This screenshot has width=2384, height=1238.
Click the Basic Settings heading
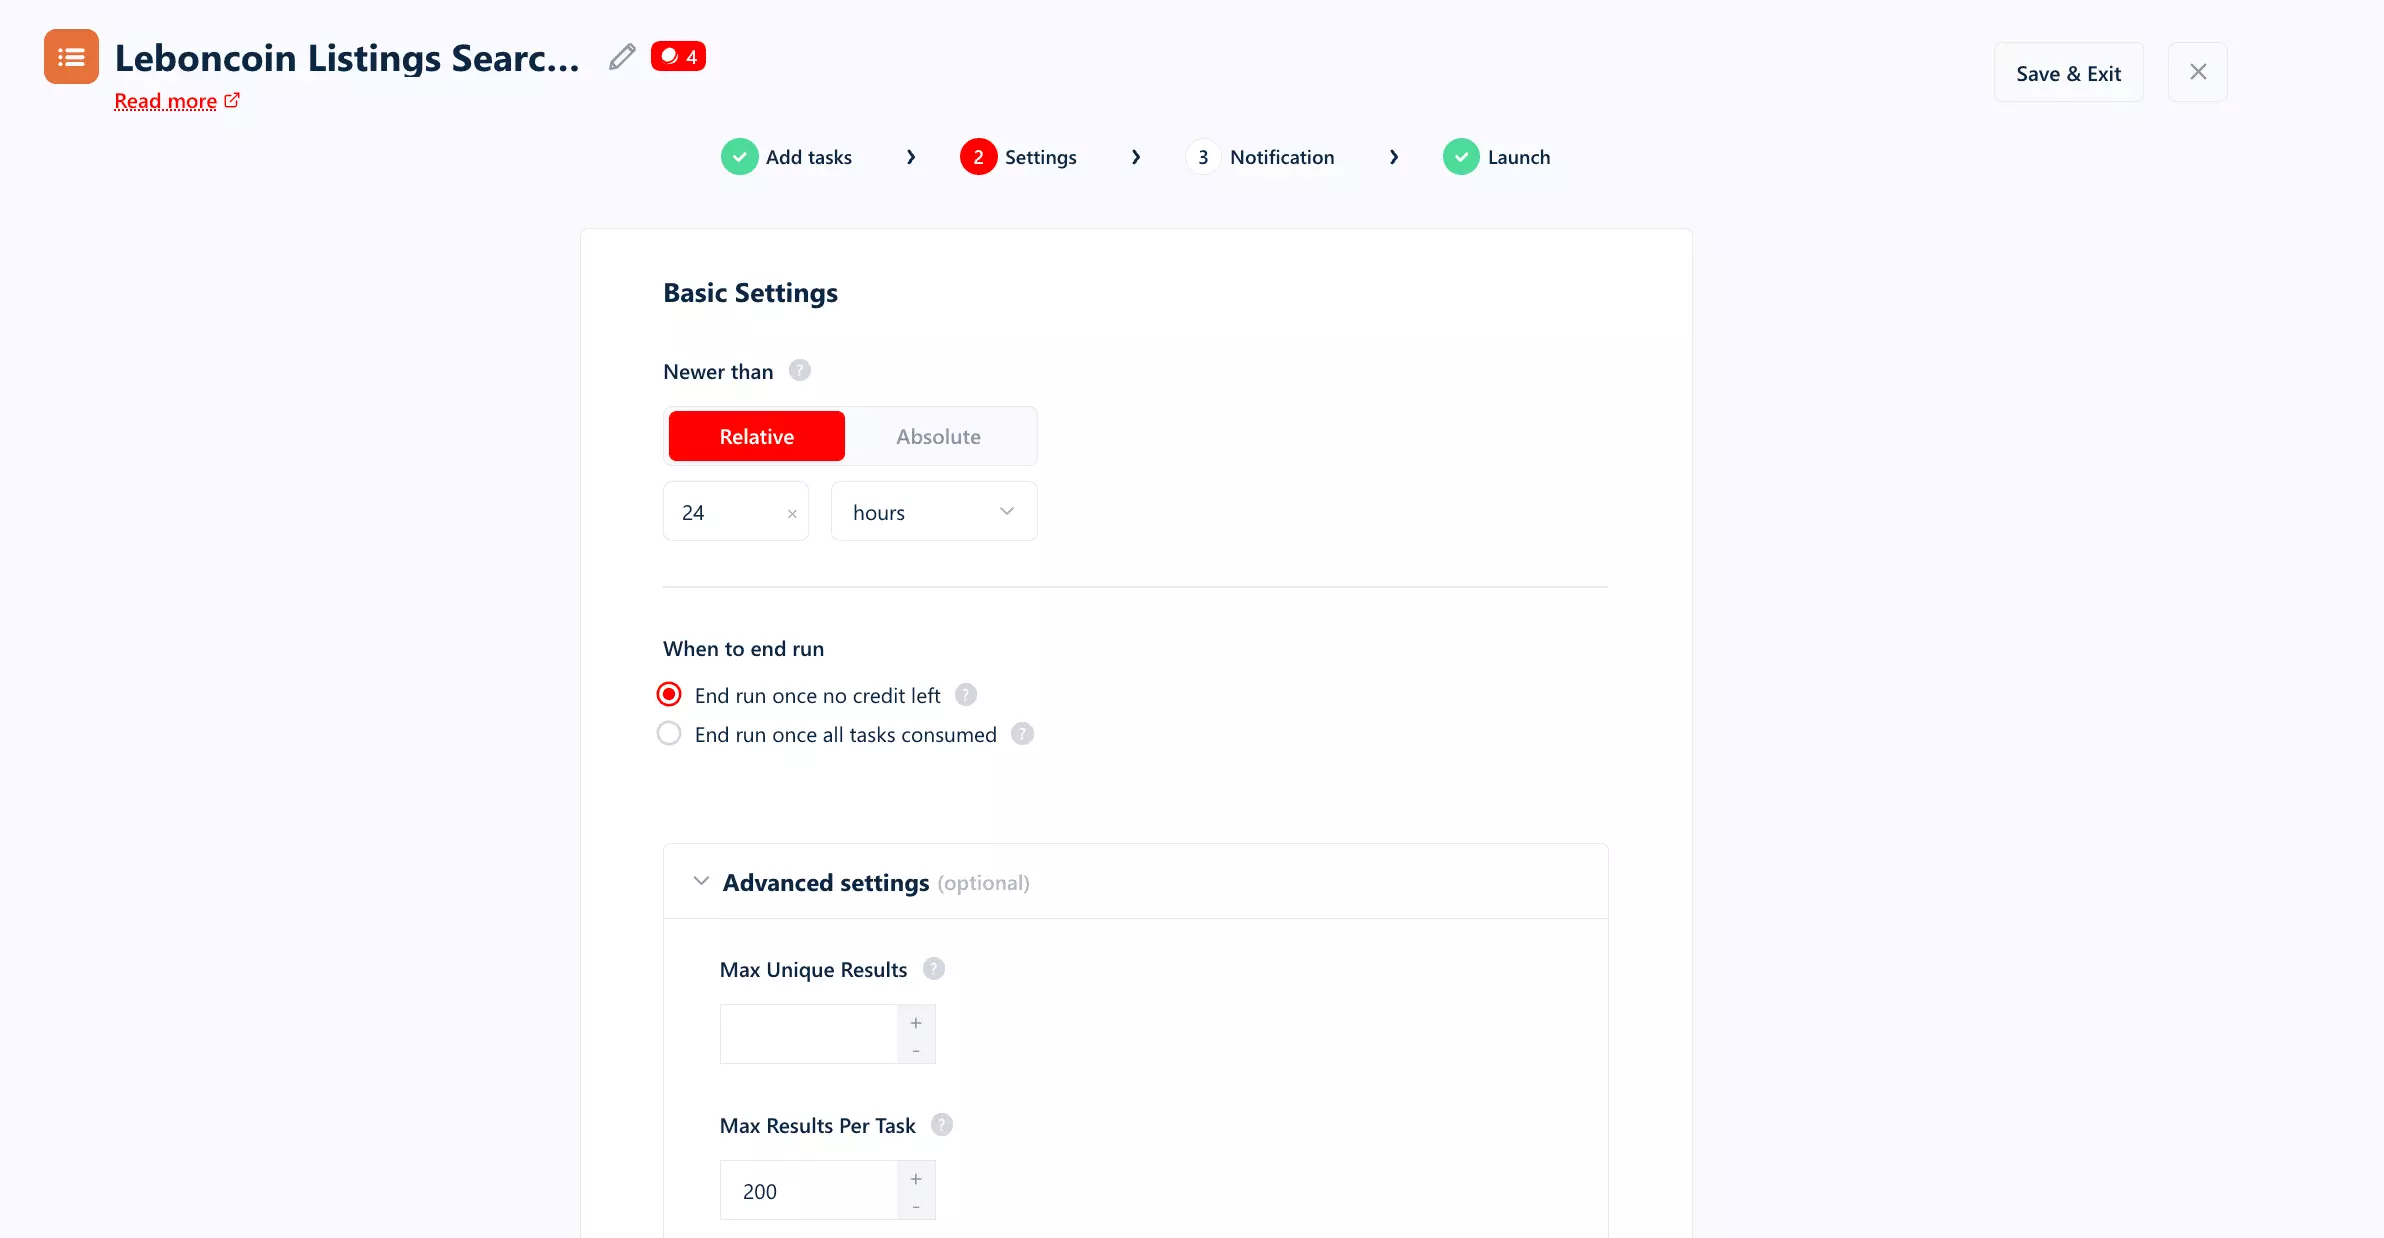click(750, 292)
